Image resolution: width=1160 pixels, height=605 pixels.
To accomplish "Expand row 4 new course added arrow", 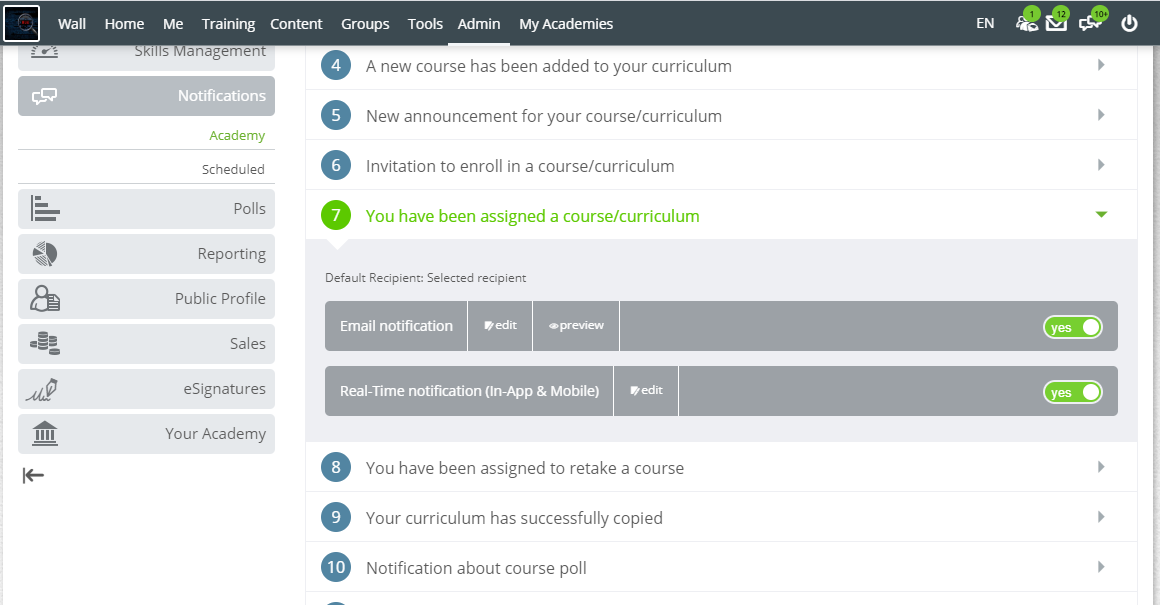I will coord(1101,65).
